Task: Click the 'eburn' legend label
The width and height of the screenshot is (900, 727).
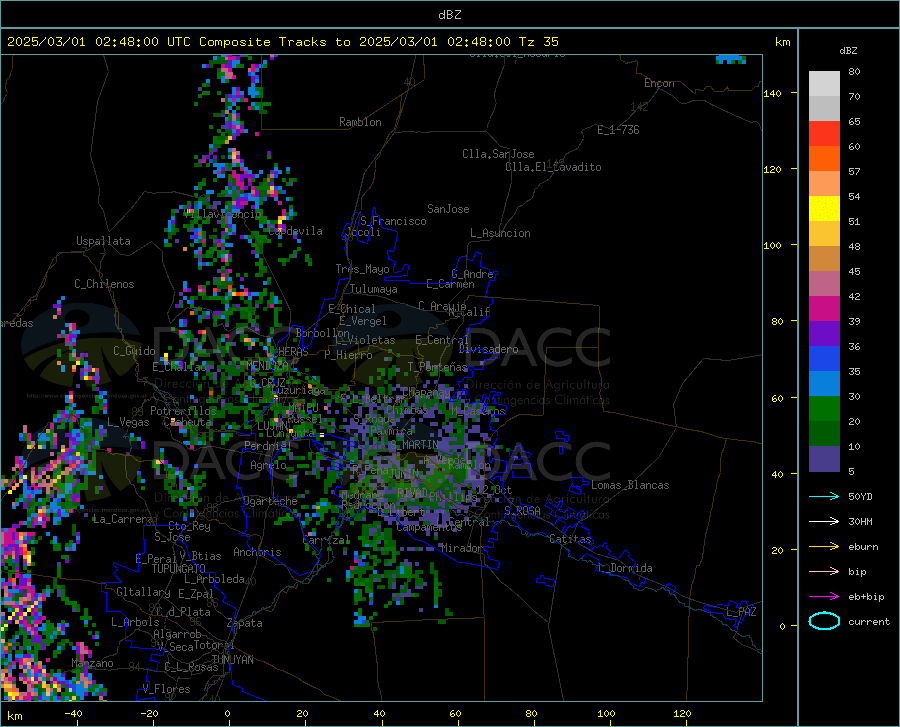Action: 863,546
